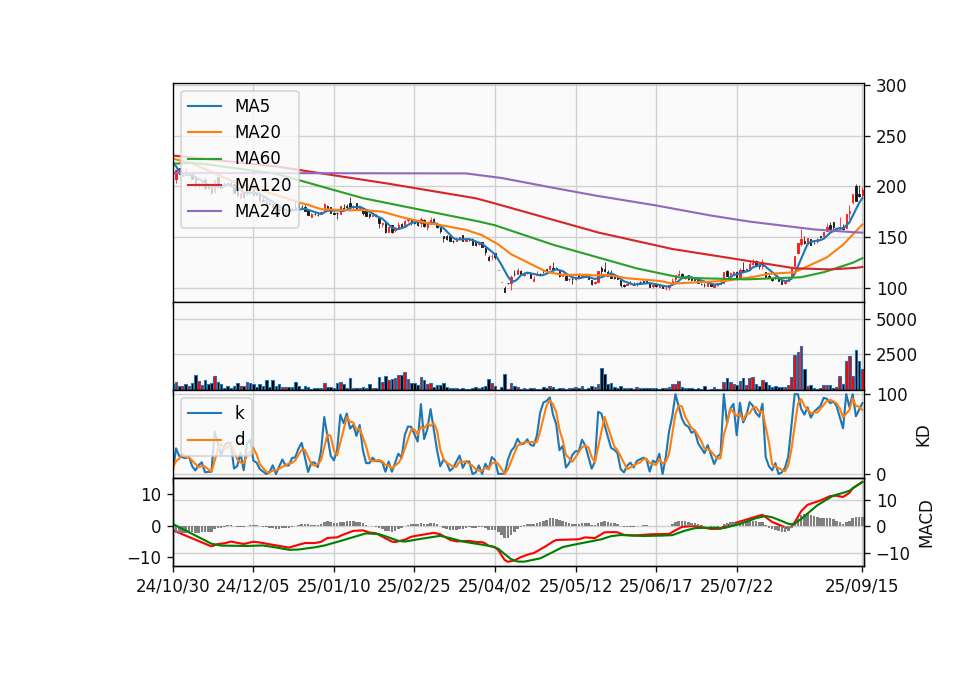
Task: Click the 25/01/10 date label
Action: (x=334, y=586)
